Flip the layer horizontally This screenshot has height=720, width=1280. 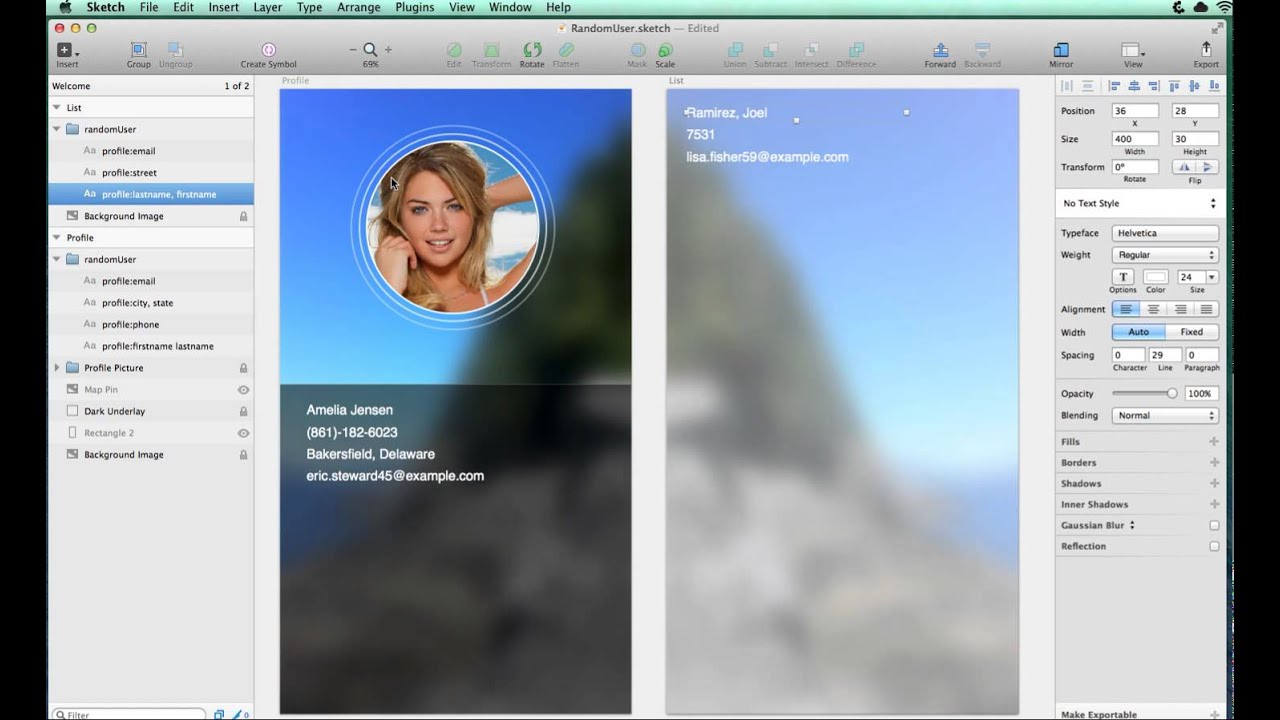(x=1183, y=167)
